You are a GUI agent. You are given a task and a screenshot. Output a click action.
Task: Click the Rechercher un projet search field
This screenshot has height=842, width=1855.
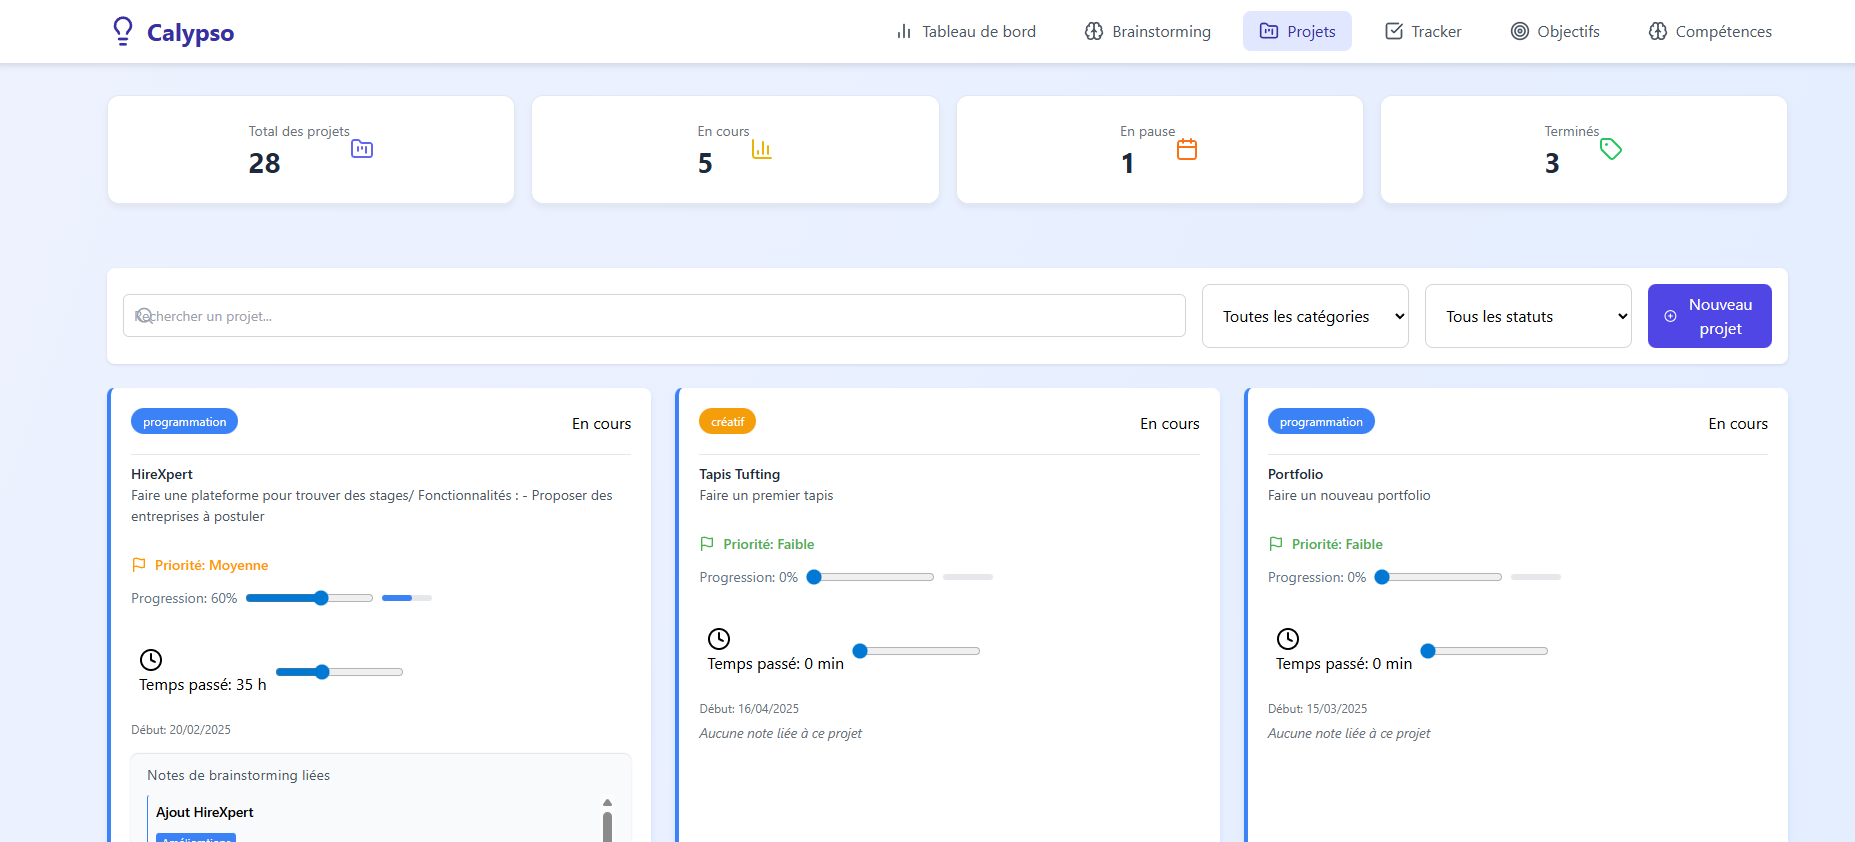[x=654, y=316]
